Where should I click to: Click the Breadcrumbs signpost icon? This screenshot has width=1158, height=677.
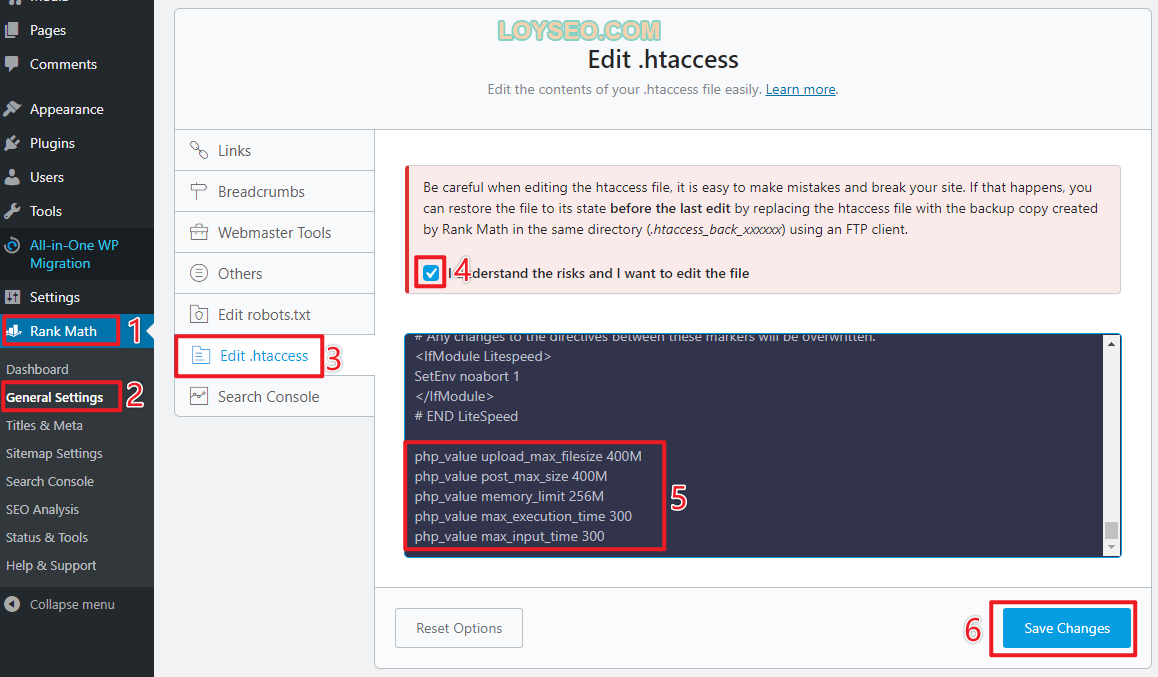coord(199,191)
